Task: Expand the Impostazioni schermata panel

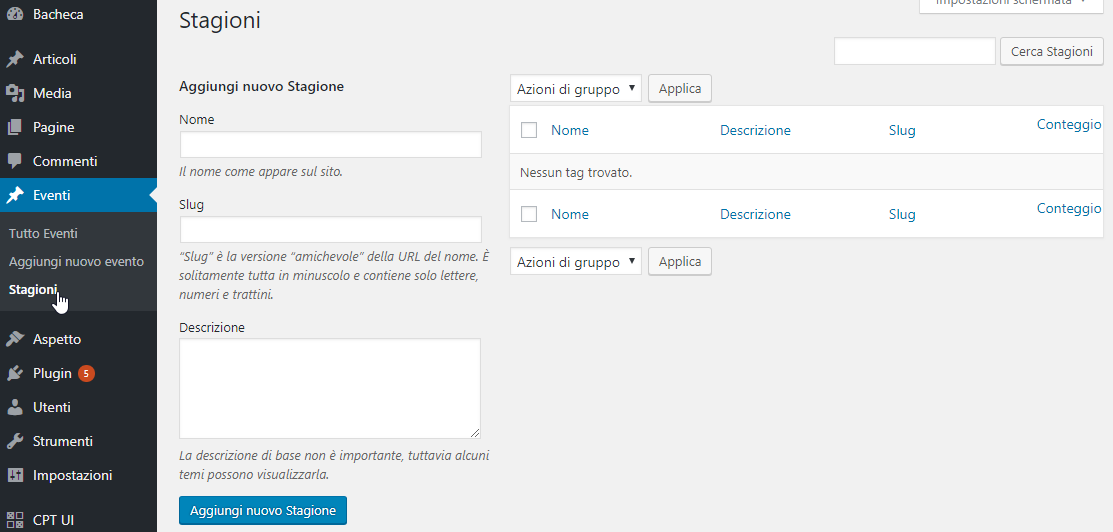Action: pos(1011,3)
